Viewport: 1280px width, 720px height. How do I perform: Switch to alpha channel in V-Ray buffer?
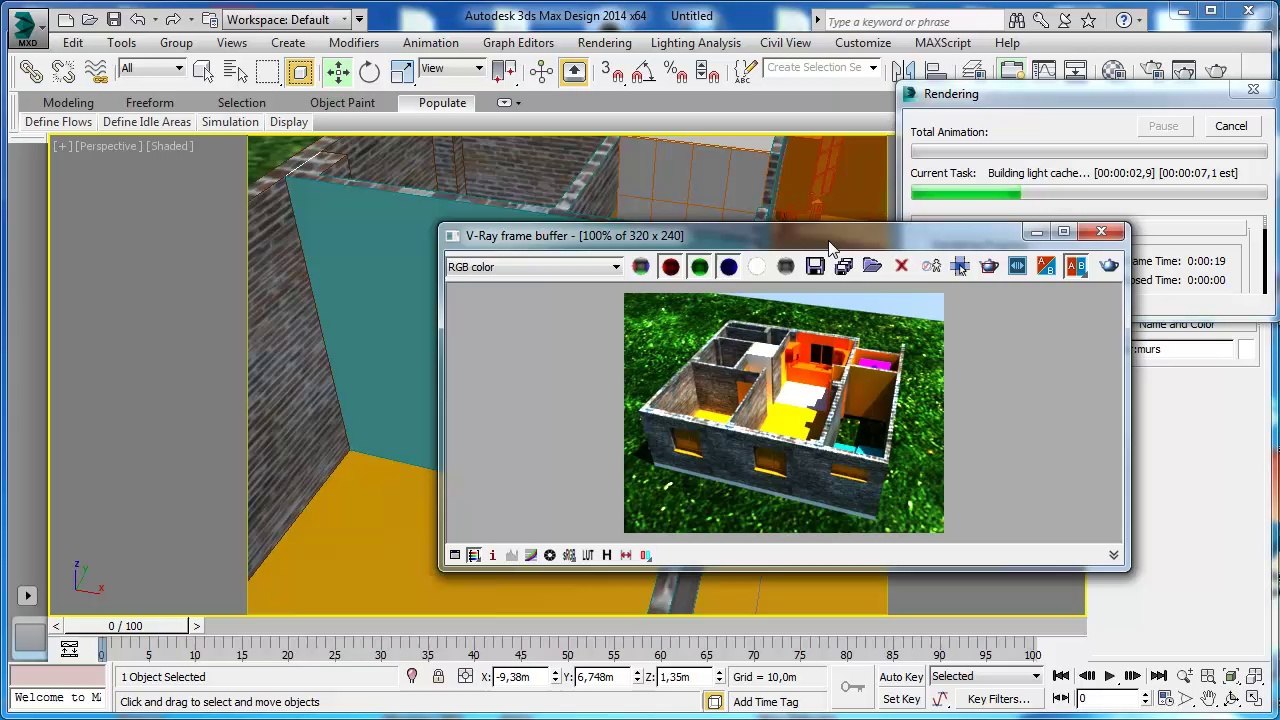pyautogui.click(x=757, y=266)
